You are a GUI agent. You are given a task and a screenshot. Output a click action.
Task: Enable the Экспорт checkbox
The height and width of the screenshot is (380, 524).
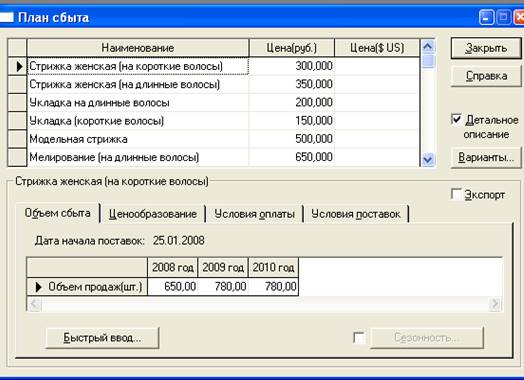[456, 194]
